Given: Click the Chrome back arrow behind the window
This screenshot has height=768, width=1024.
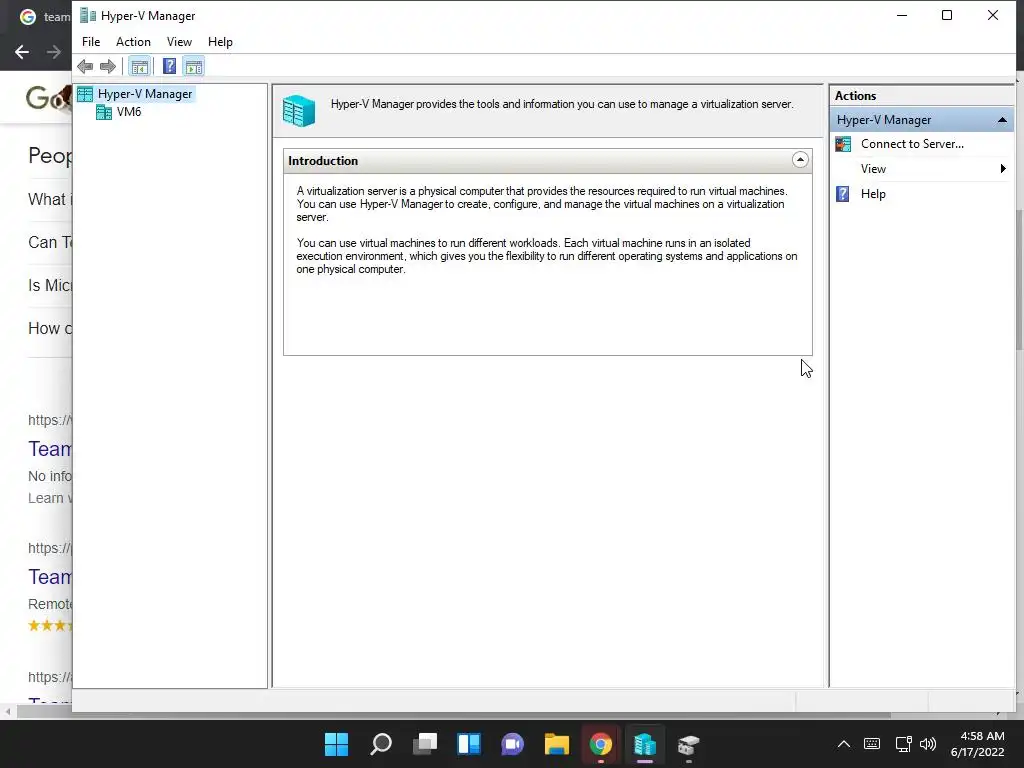Looking at the screenshot, I should click(22, 52).
